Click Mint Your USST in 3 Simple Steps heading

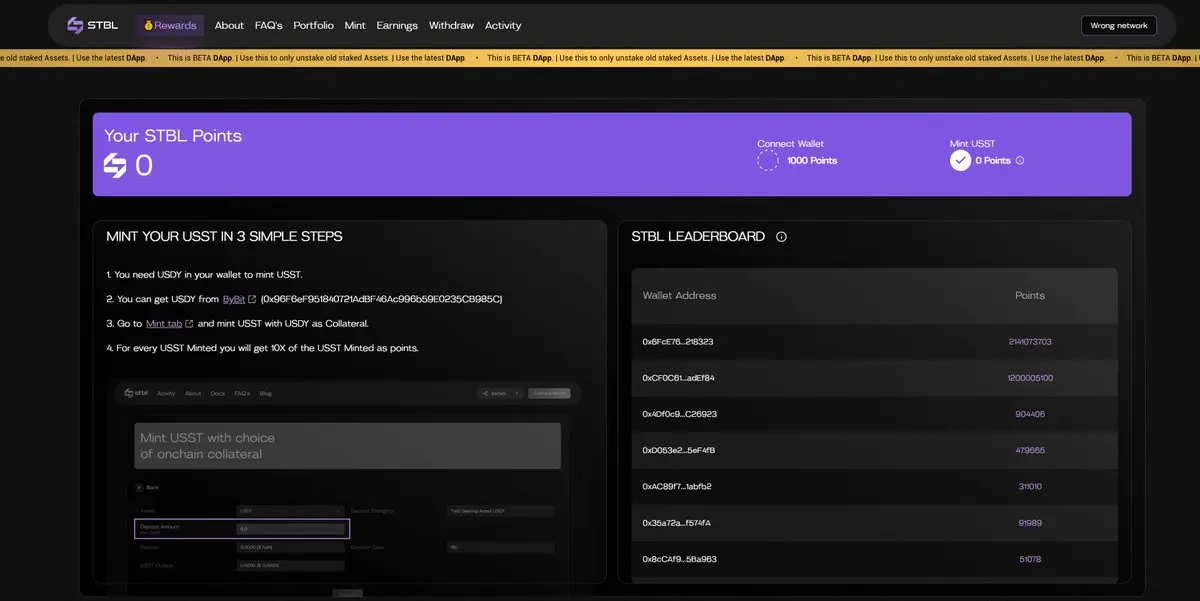(224, 237)
